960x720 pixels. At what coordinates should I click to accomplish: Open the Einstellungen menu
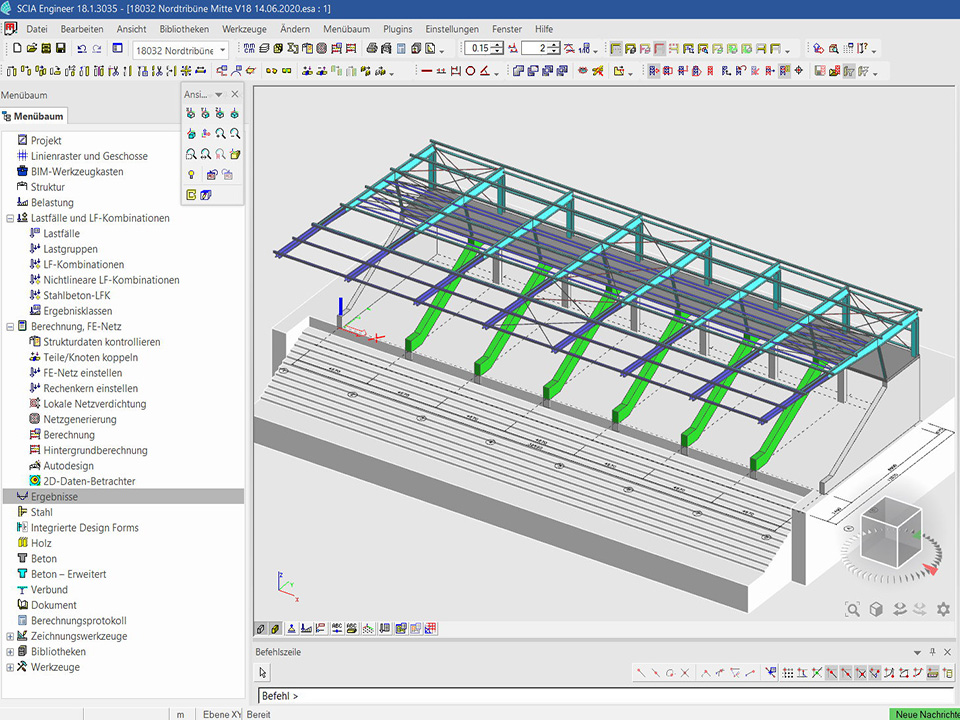click(x=451, y=29)
